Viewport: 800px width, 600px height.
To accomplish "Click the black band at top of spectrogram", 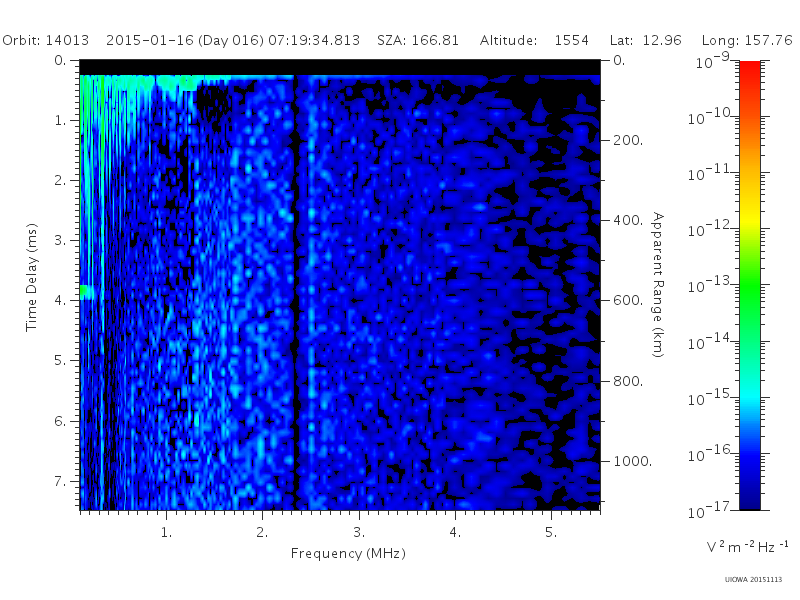I will tap(340, 67).
